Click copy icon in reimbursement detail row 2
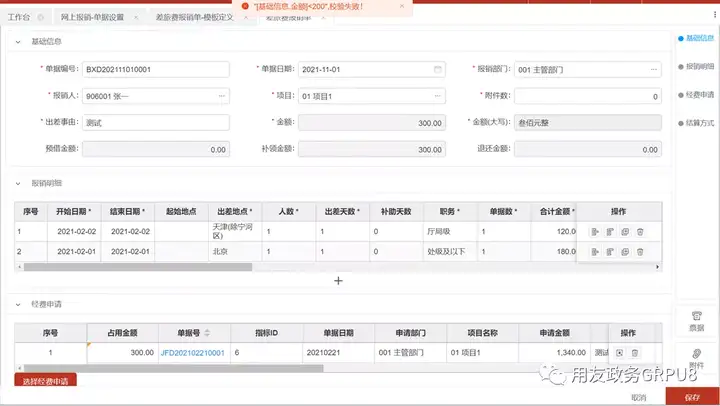This screenshot has width=720, height=406. point(625,252)
